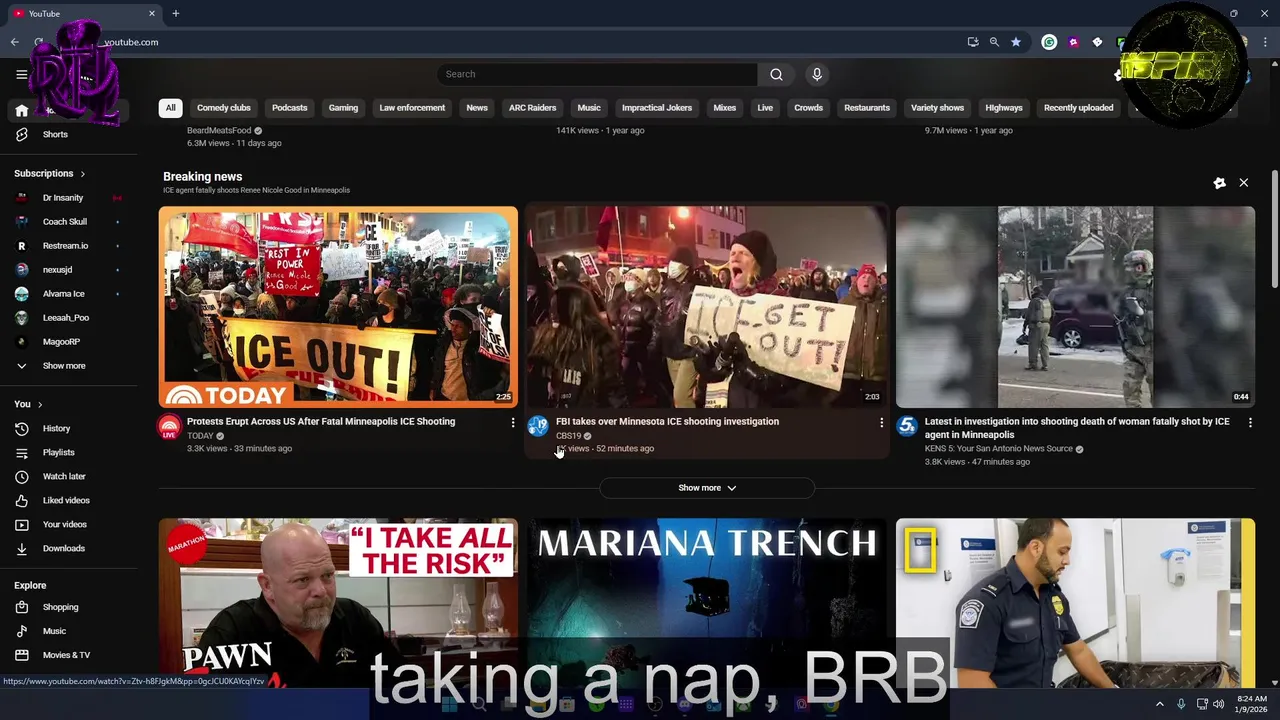Open Chrome three-dot menu
This screenshot has width=1280, height=720.
point(1266,42)
